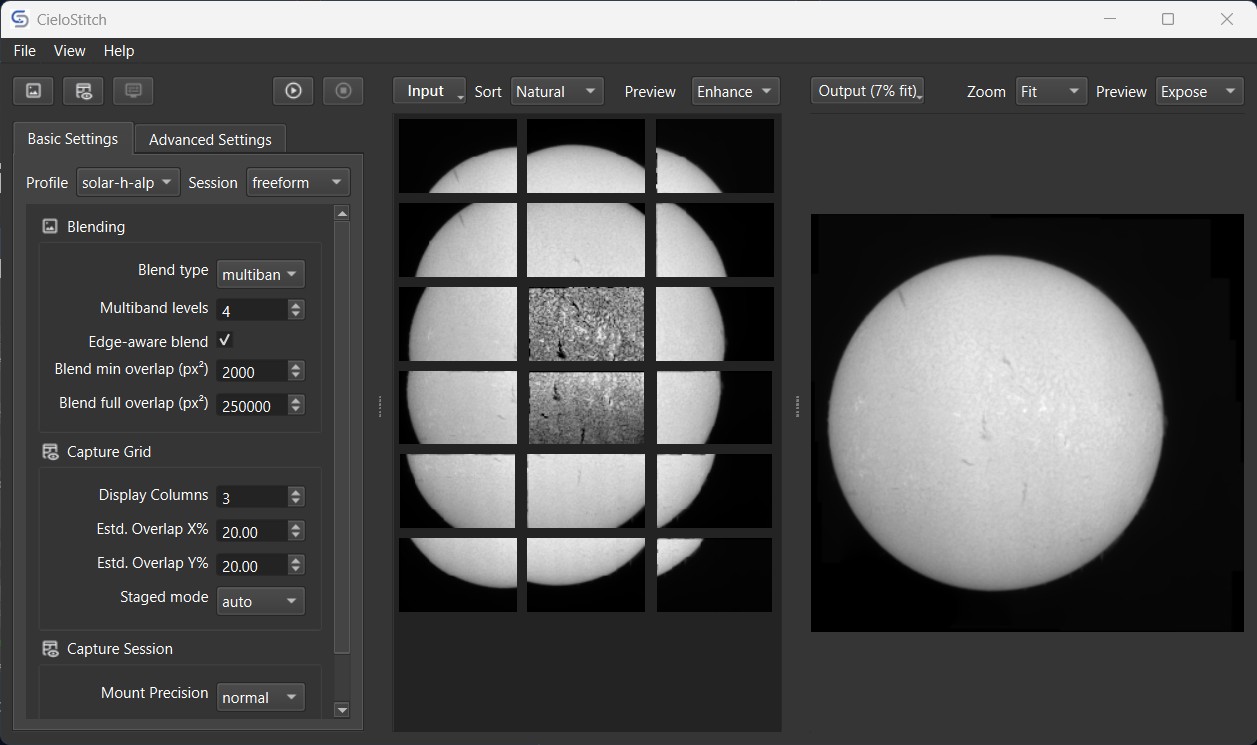This screenshot has height=745, width=1257.
Task: Click the Multiband levels input field
Action: click(x=252, y=310)
